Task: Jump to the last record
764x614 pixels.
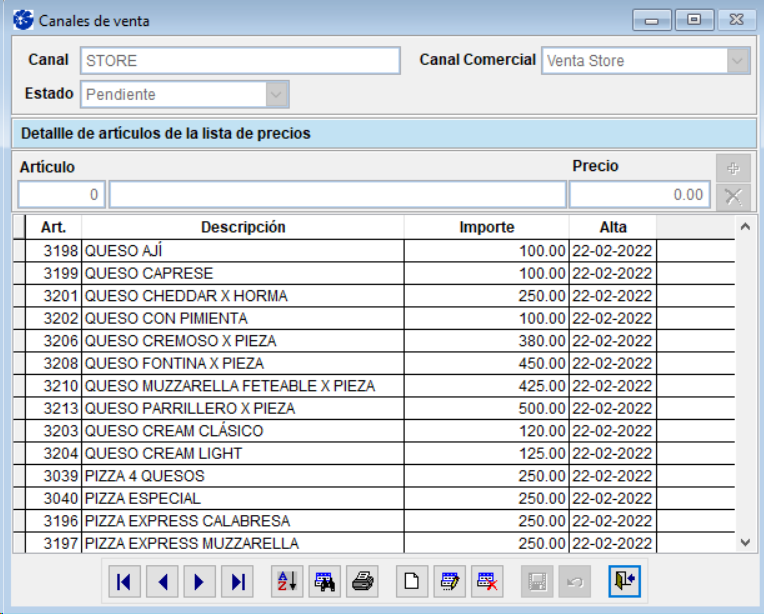Action: coord(238,582)
